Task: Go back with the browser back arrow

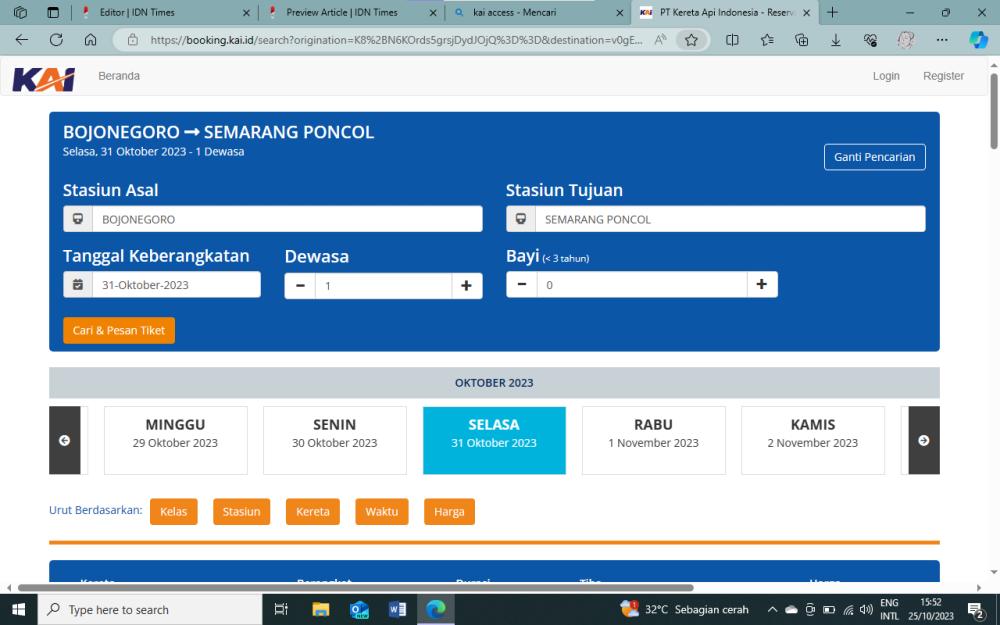Action: click(x=22, y=40)
